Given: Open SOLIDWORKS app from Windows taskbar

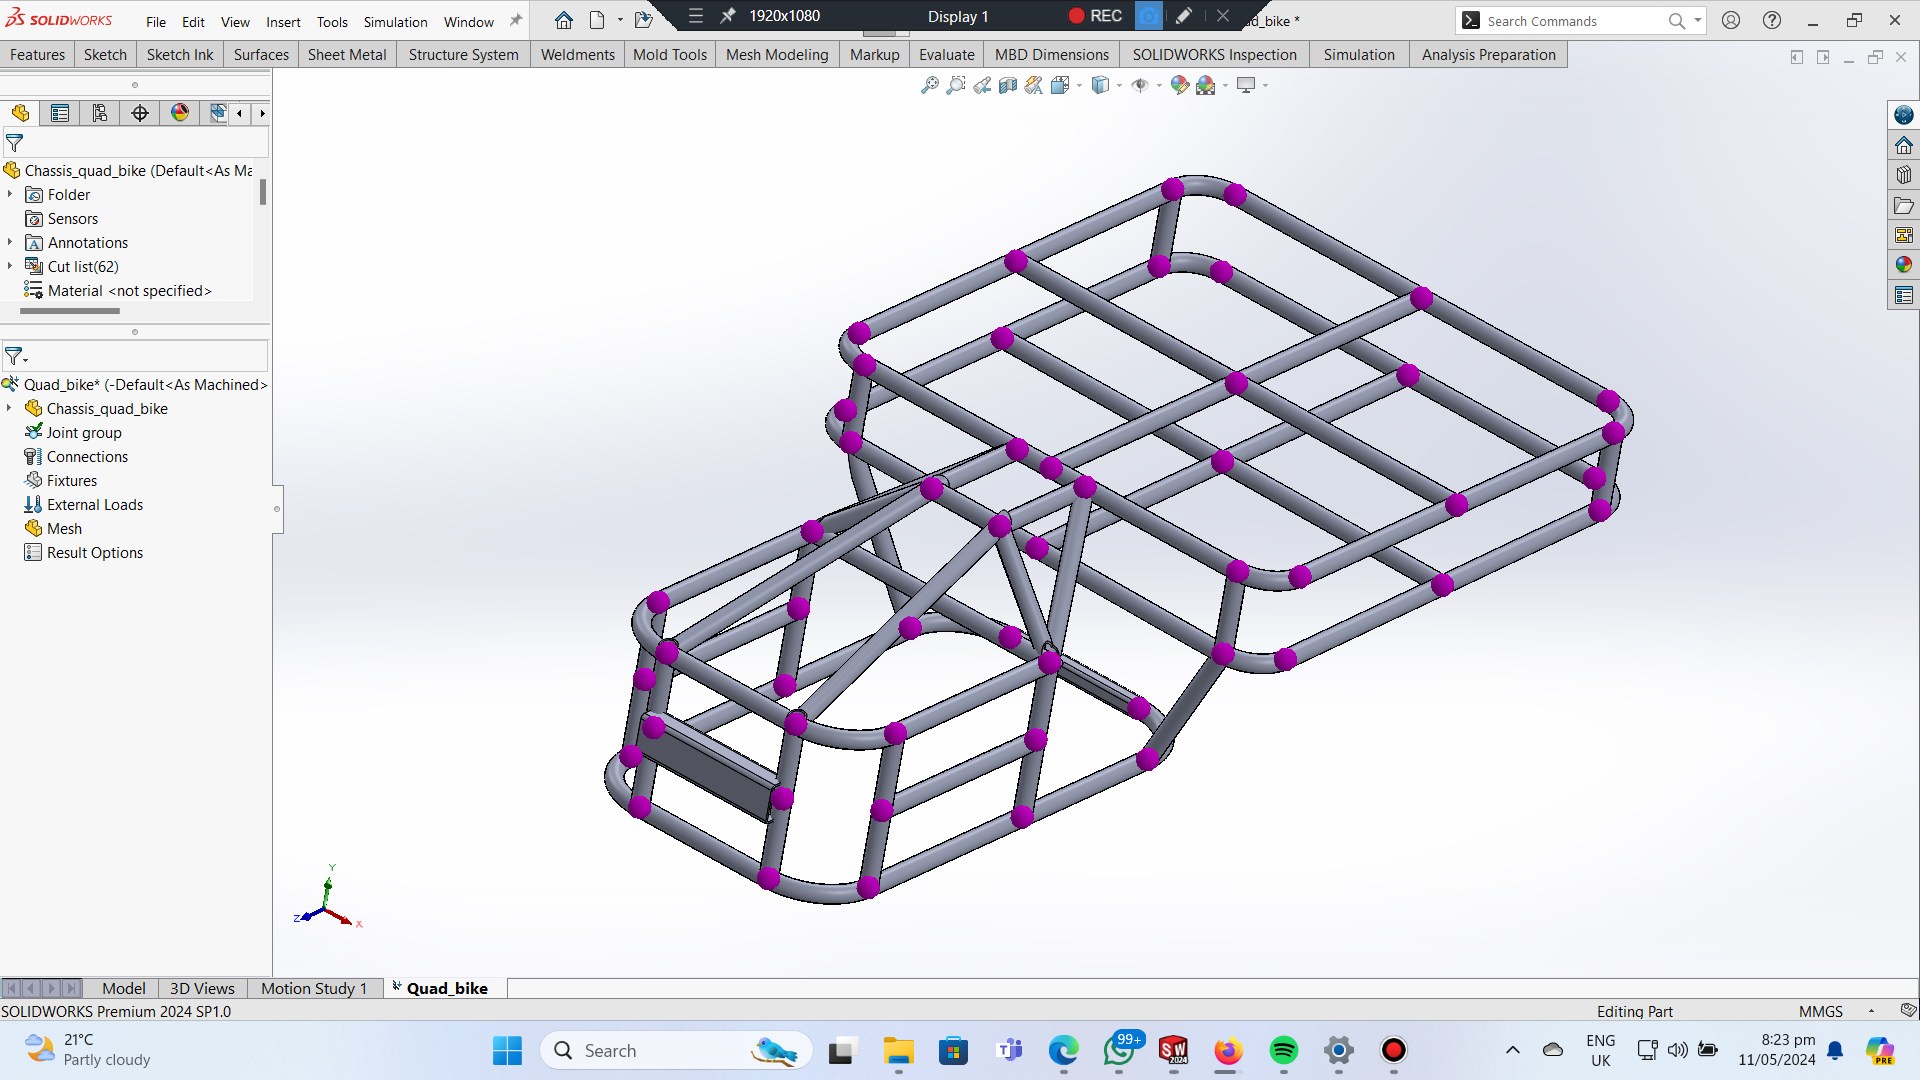Looking at the screenshot, I should tap(1173, 1051).
